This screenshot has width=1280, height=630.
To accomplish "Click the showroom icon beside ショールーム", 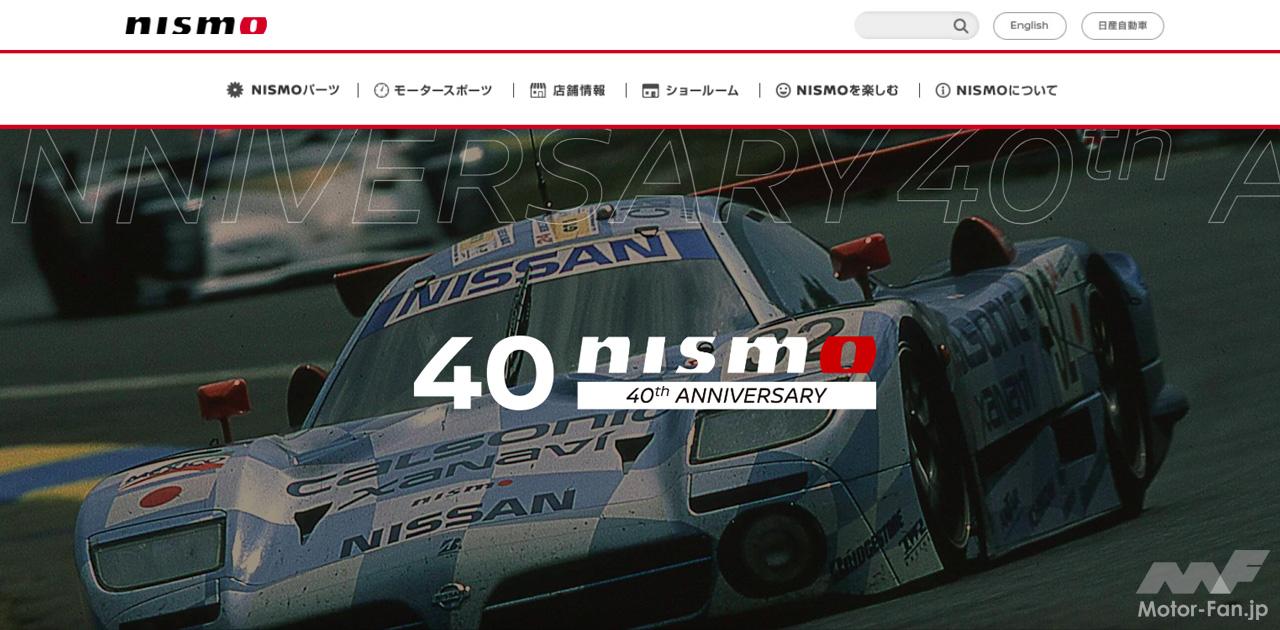I will (650, 90).
